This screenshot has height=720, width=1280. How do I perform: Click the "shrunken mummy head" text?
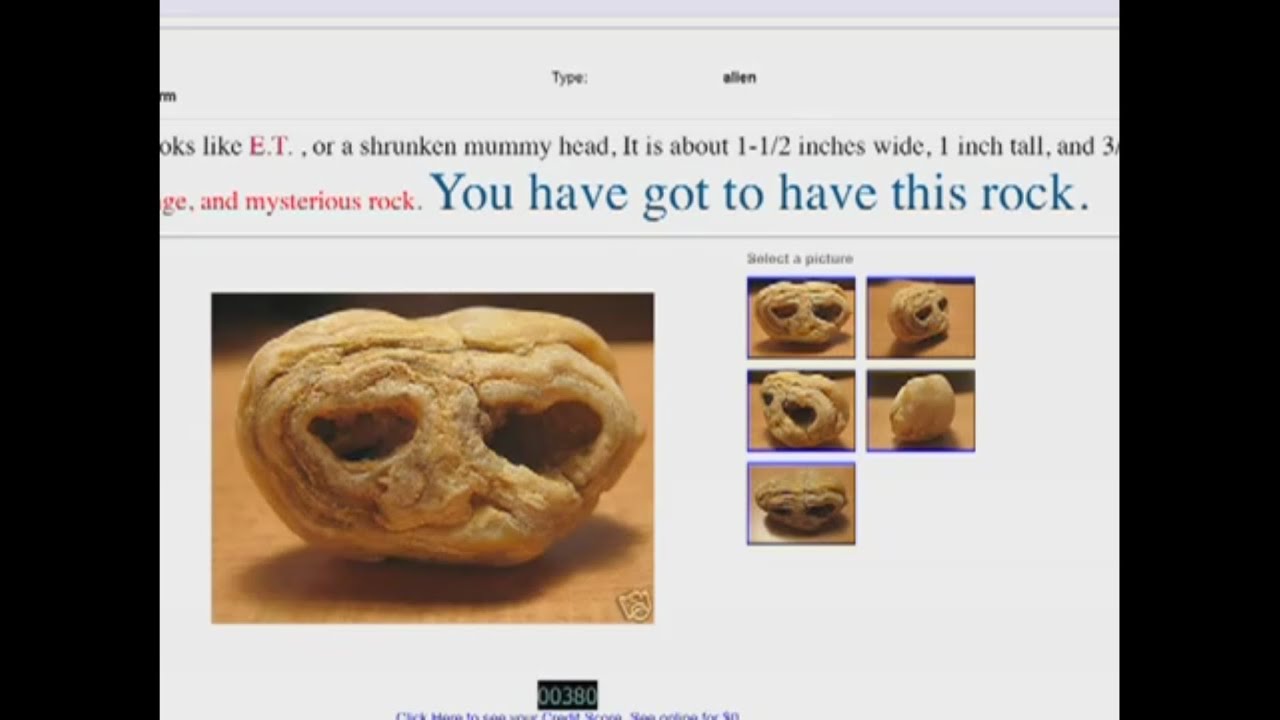(x=485, y=147)
